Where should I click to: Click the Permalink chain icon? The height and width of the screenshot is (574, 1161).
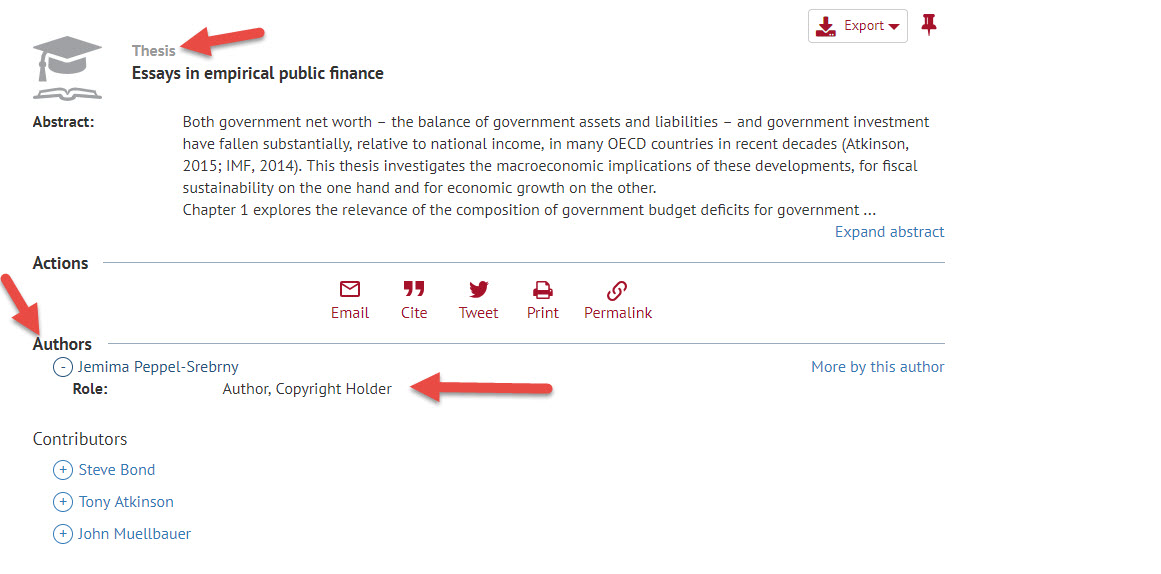[x=617, y=289]
